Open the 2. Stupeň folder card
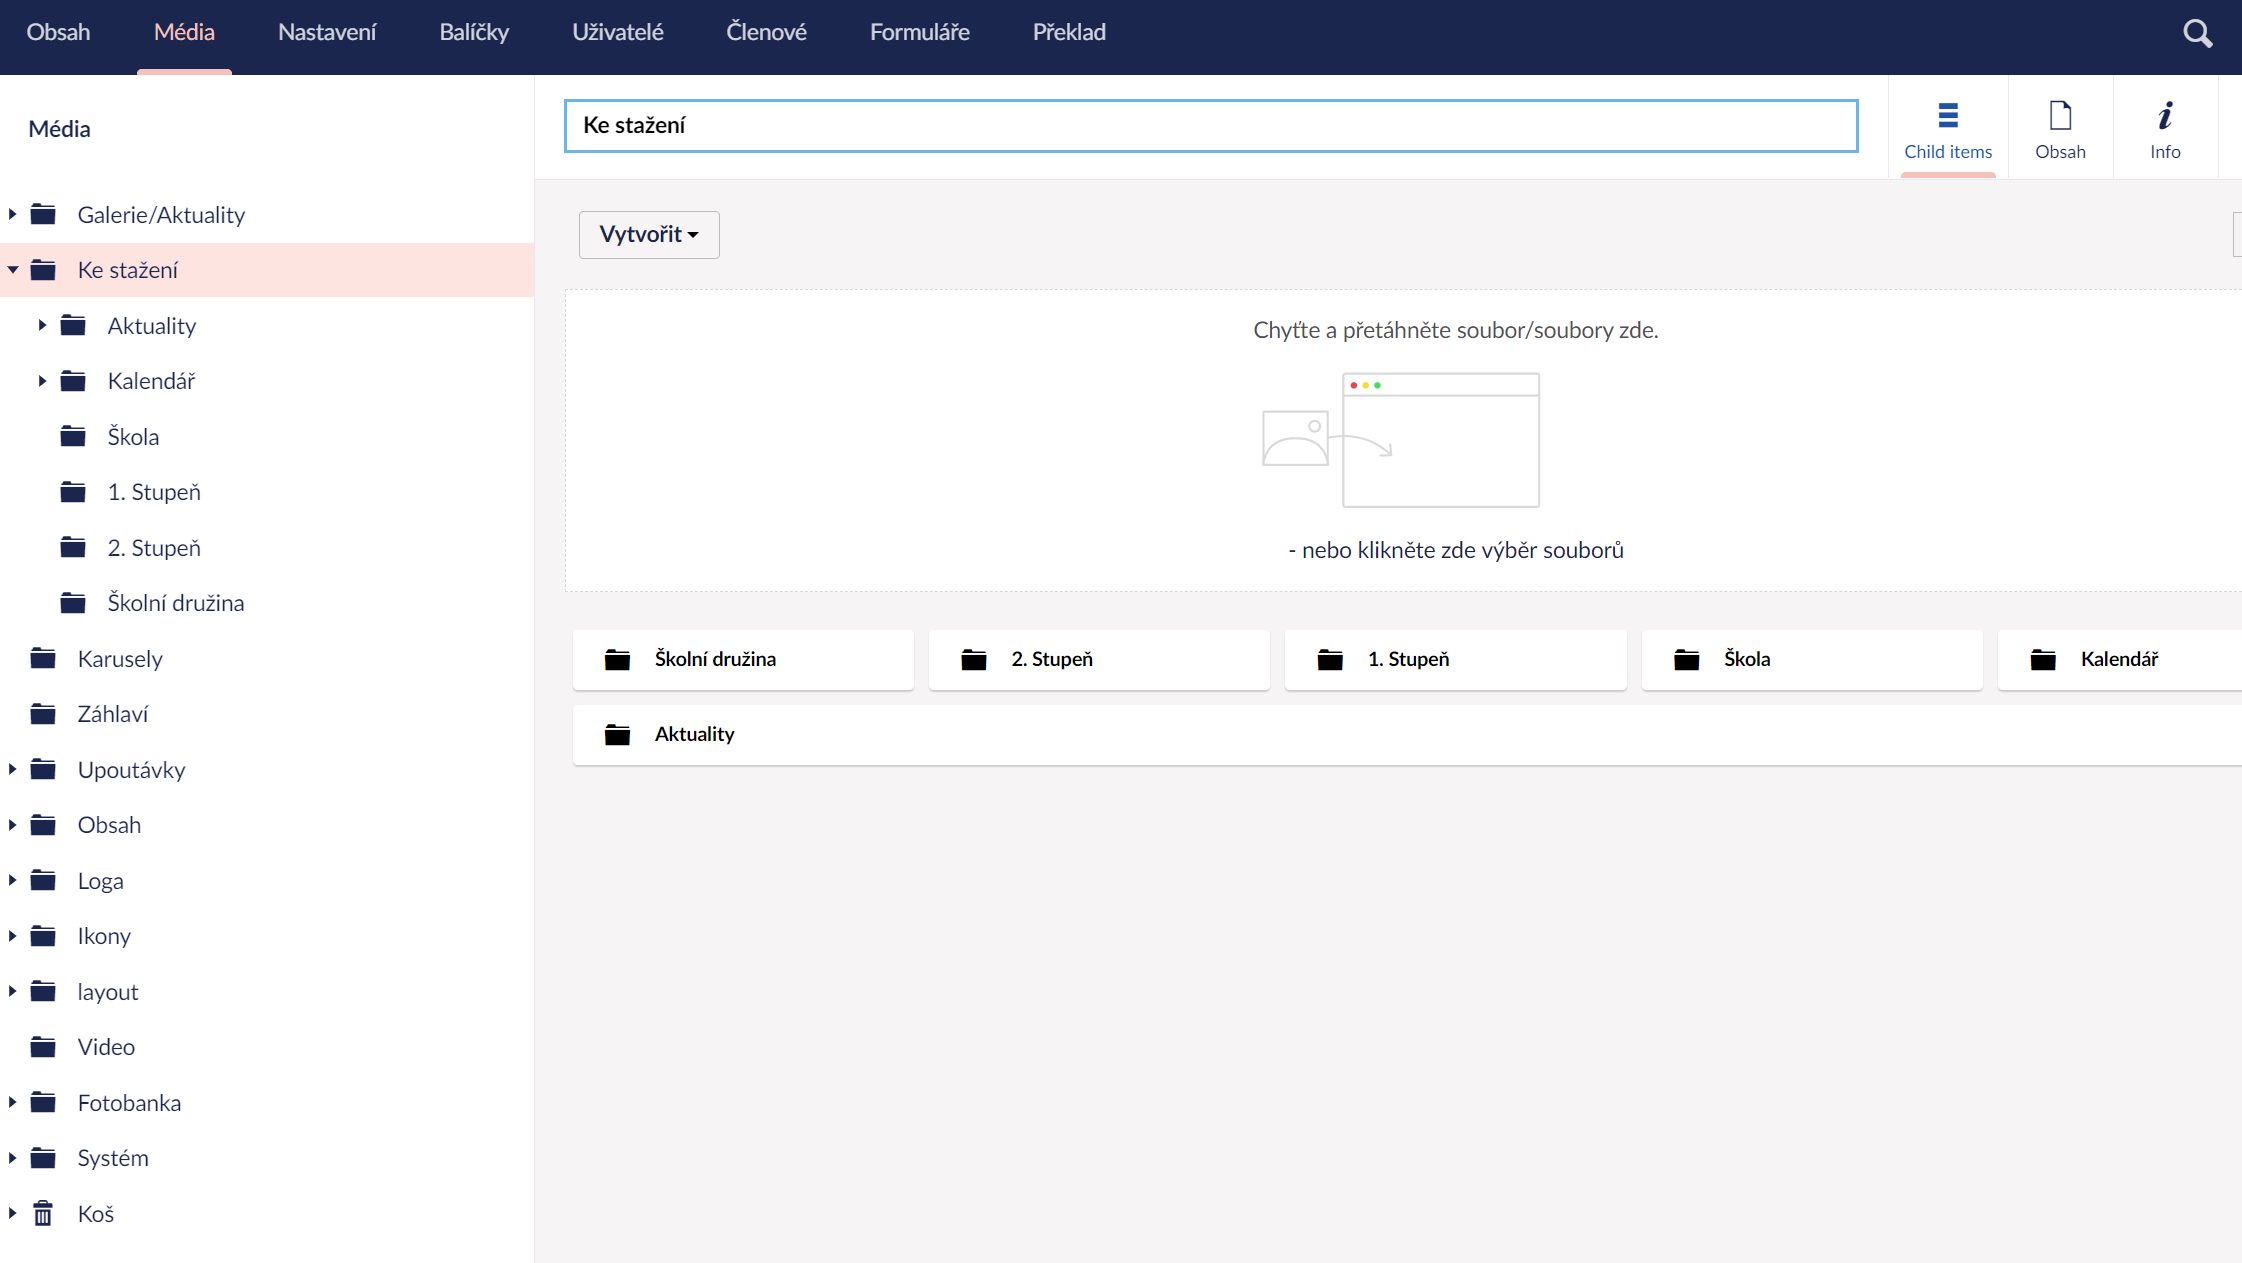The width and height of the screenshot is (2242, 1263). coord(1098,659)
